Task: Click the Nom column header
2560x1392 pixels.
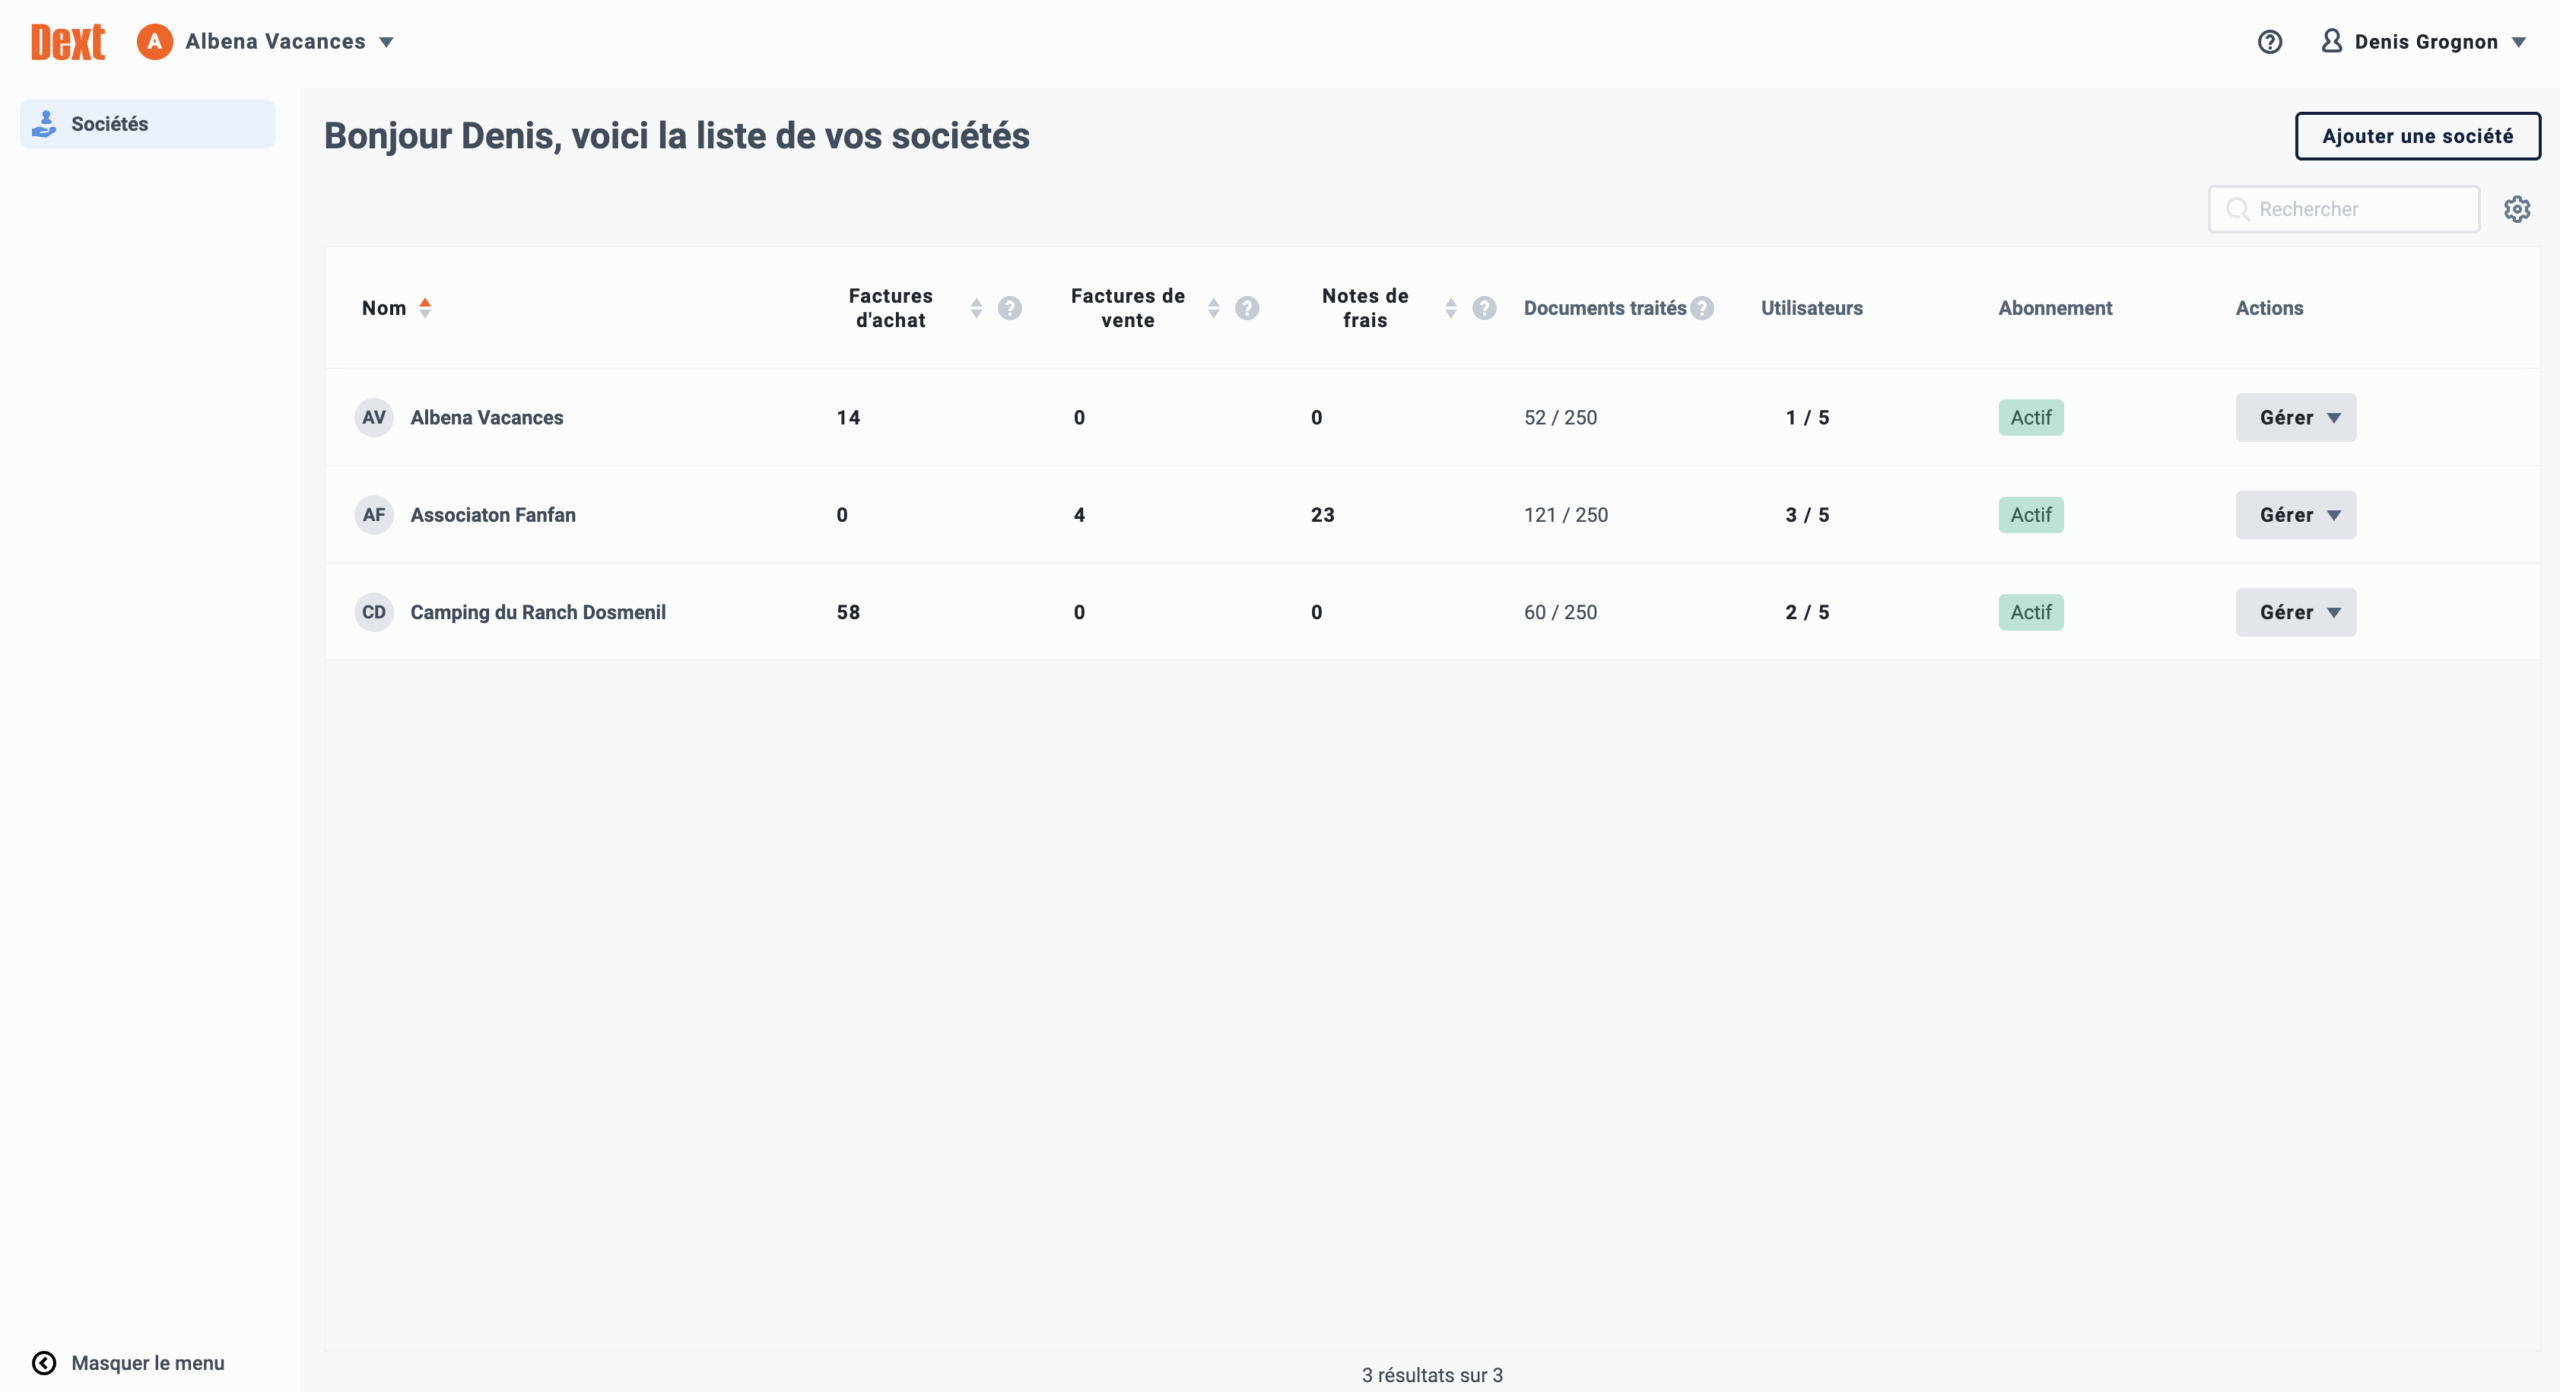Action: [x=384, y=308]
